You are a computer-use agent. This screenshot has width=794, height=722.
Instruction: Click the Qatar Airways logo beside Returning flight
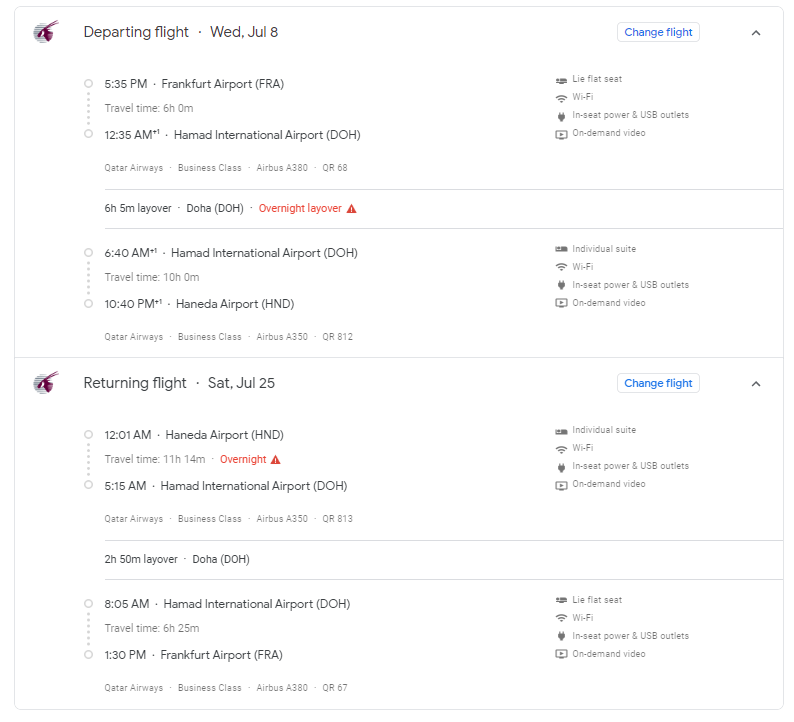point(46,383)
